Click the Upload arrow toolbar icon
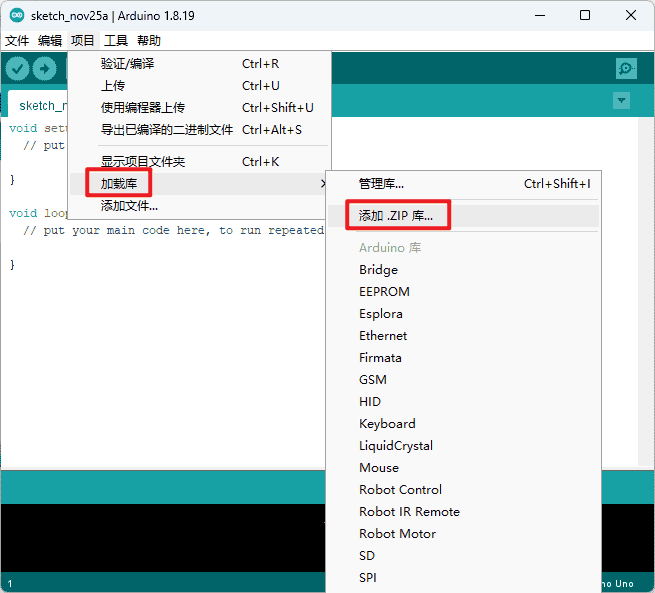This screenshot has height=593, width=655. 45,68
